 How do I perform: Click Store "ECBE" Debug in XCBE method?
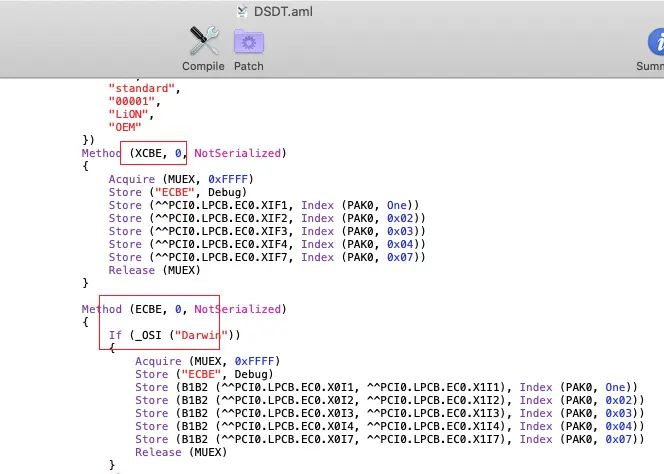[177, 192]
